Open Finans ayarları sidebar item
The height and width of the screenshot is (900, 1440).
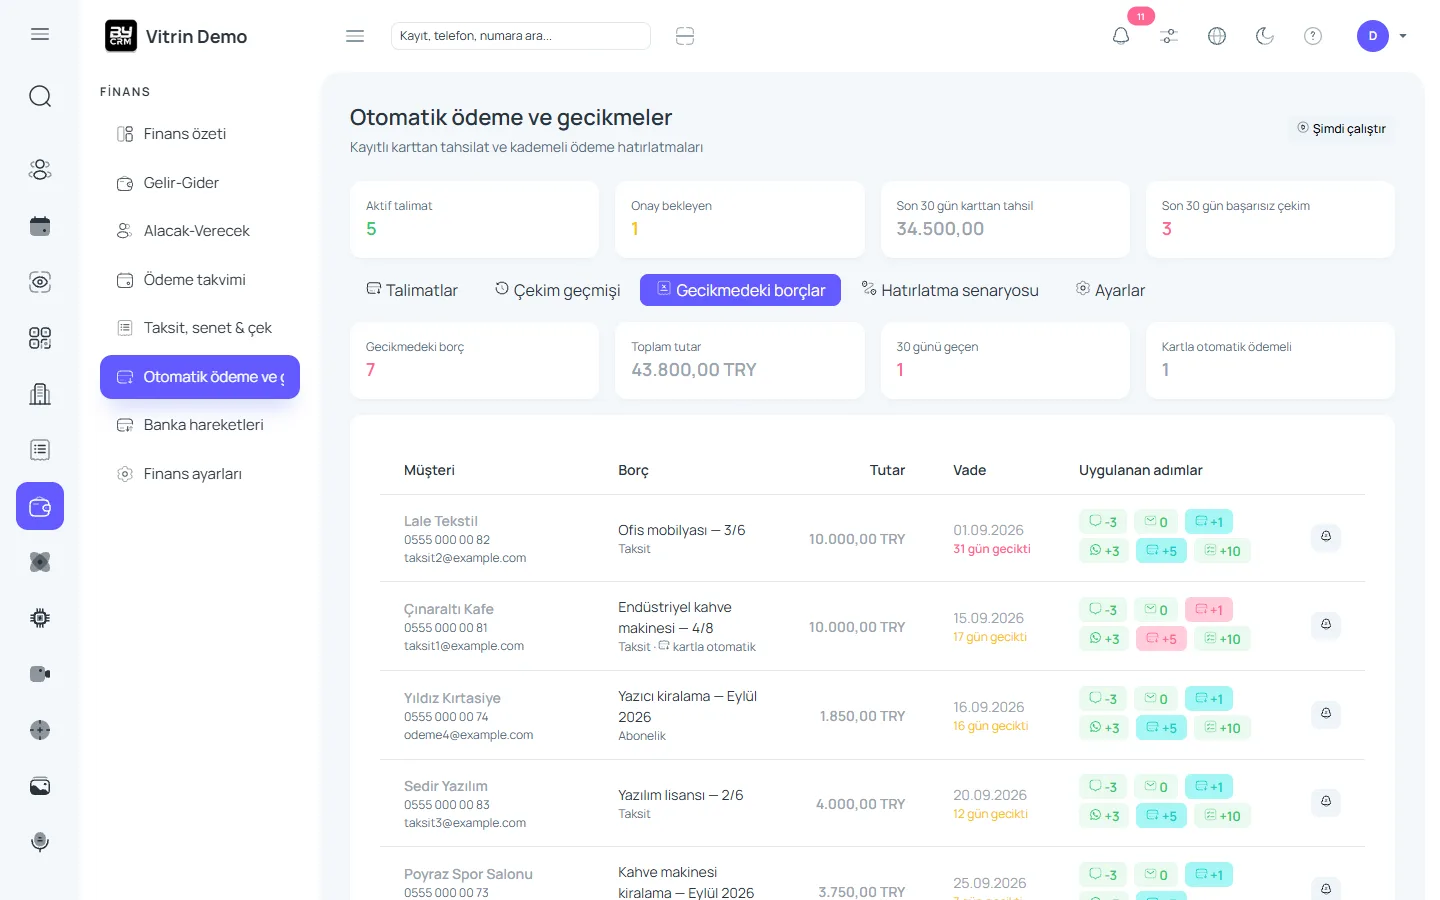(200, 474)
